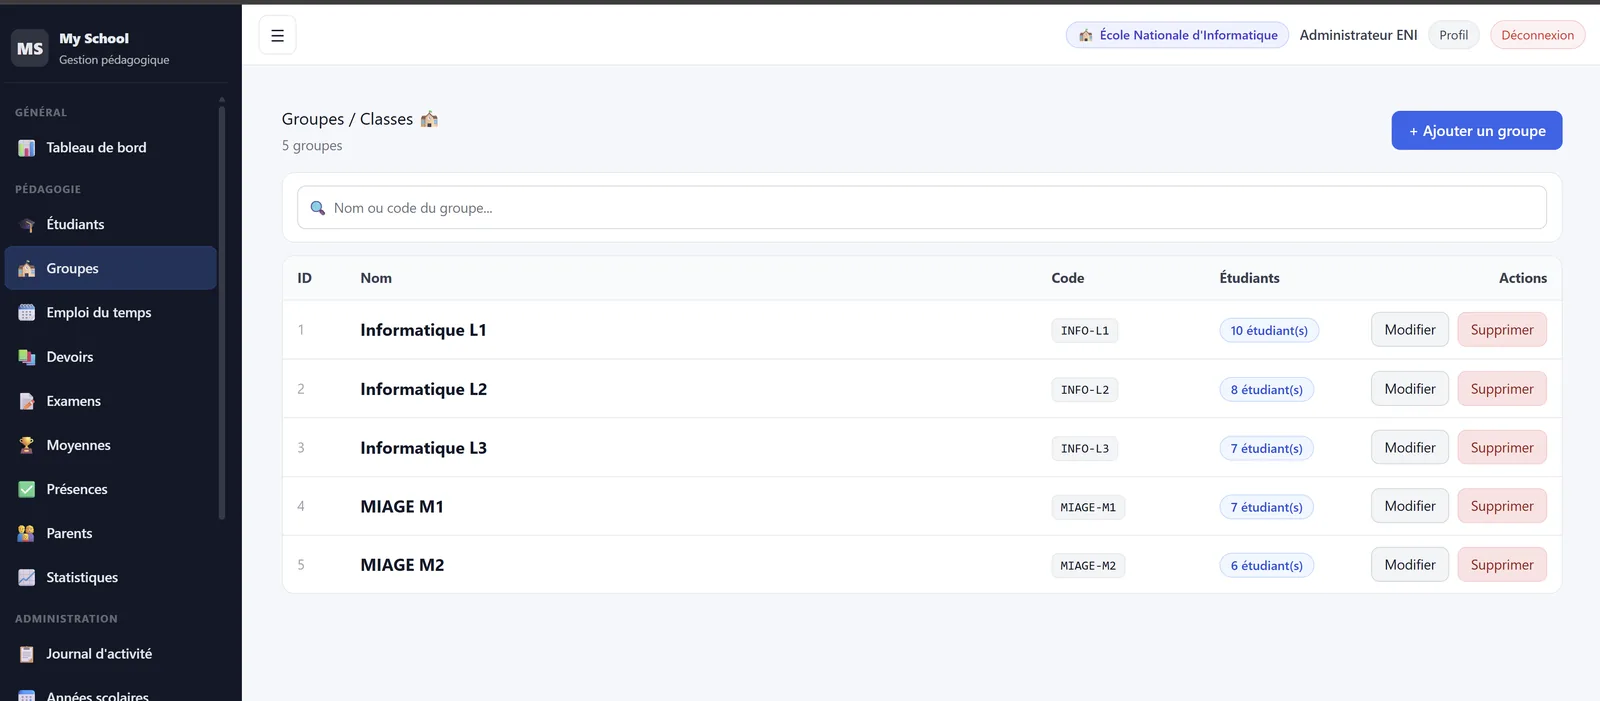
Task: Navigate to Devoirs
Action: pos(110,357)
